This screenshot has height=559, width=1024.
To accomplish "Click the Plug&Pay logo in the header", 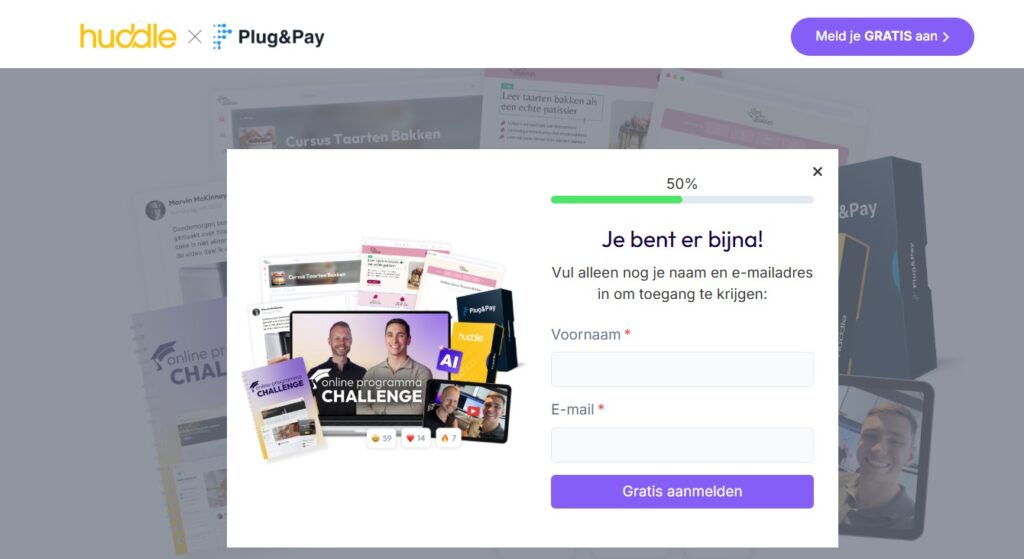I will pos(268,37).
